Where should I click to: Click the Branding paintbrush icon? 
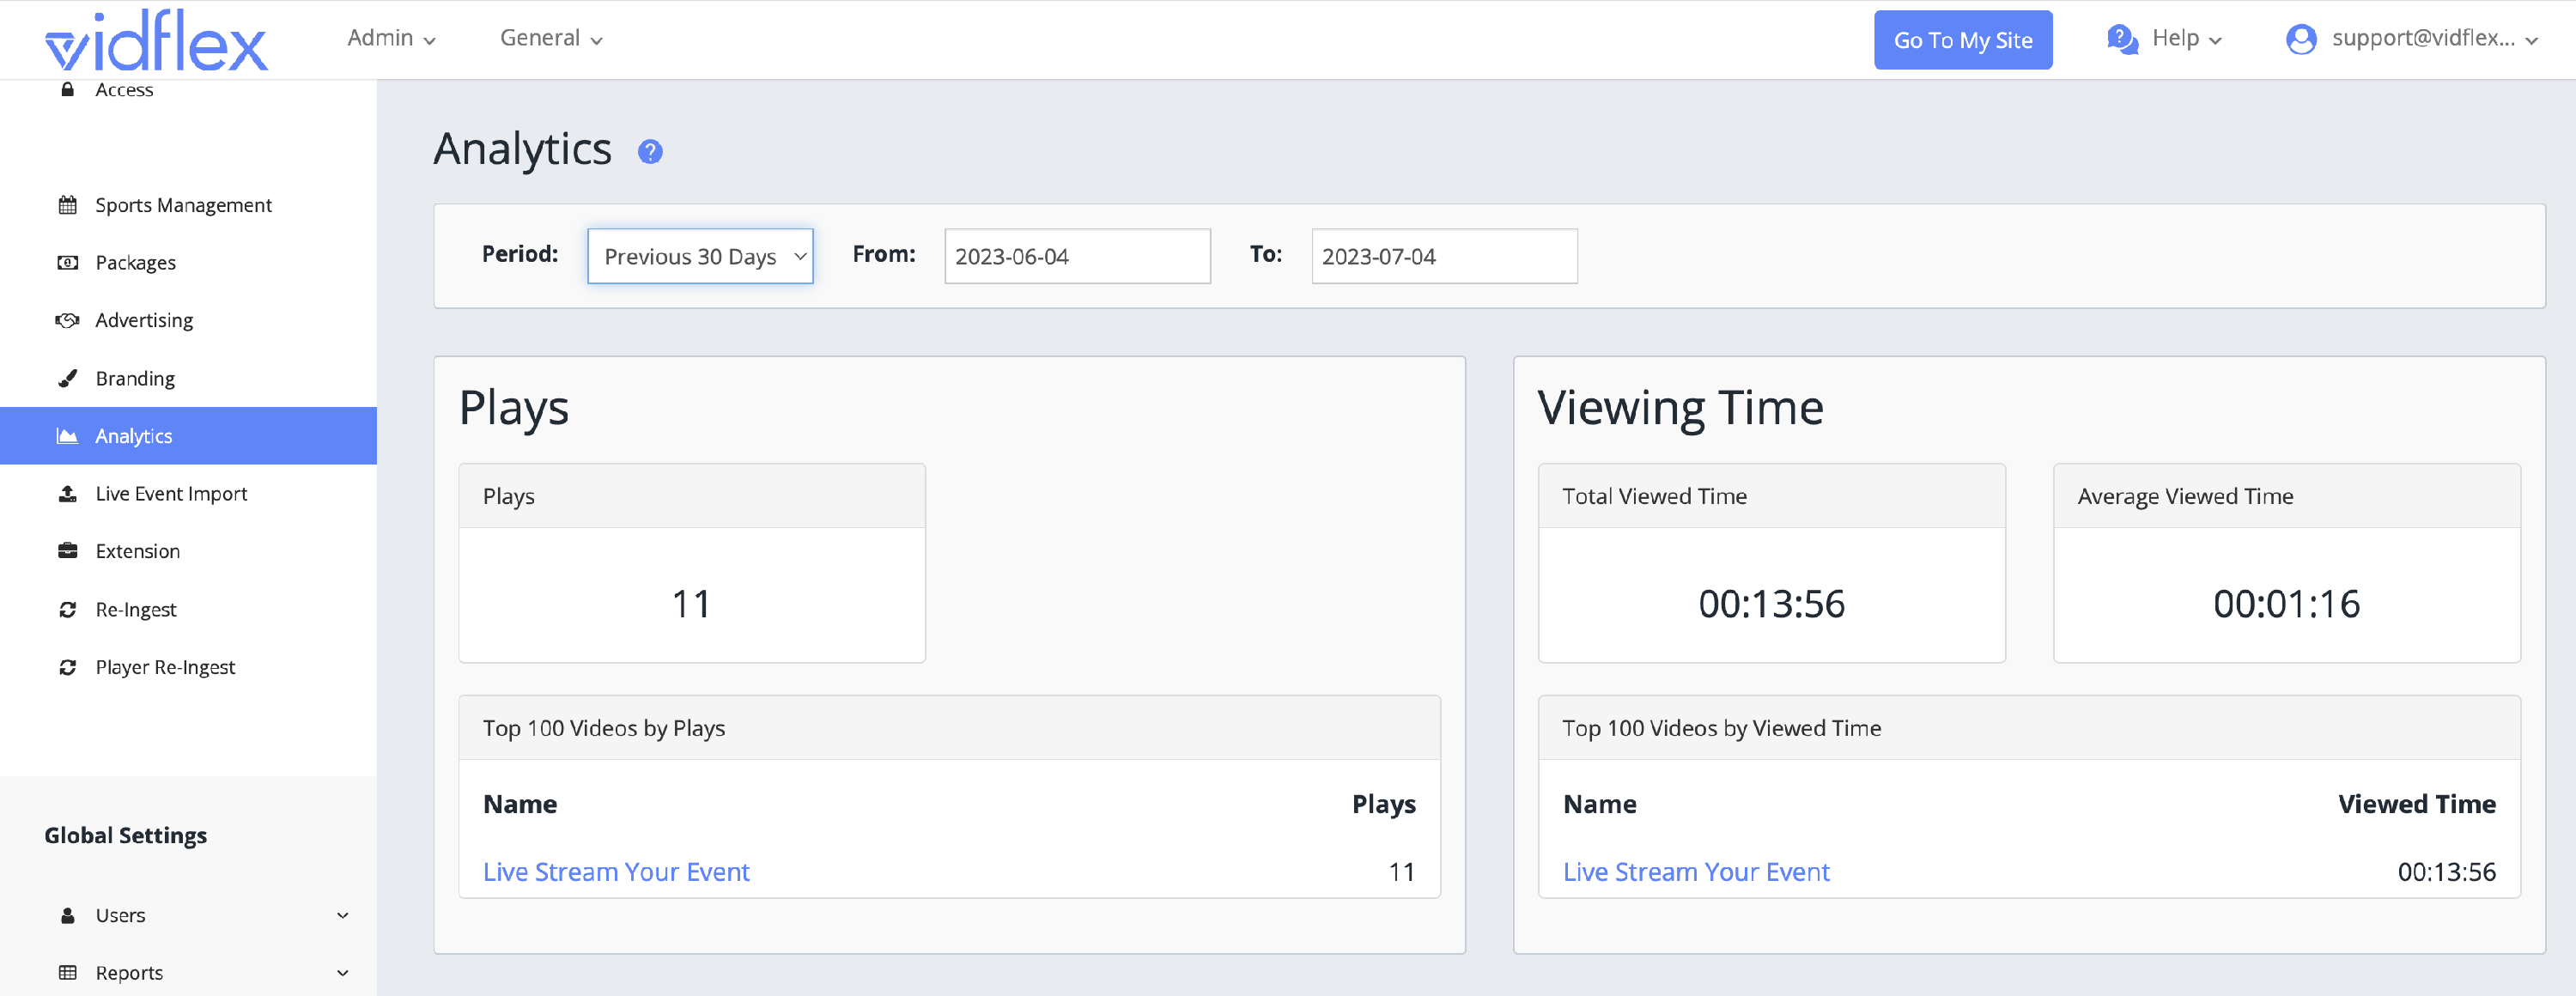(68, 378)
